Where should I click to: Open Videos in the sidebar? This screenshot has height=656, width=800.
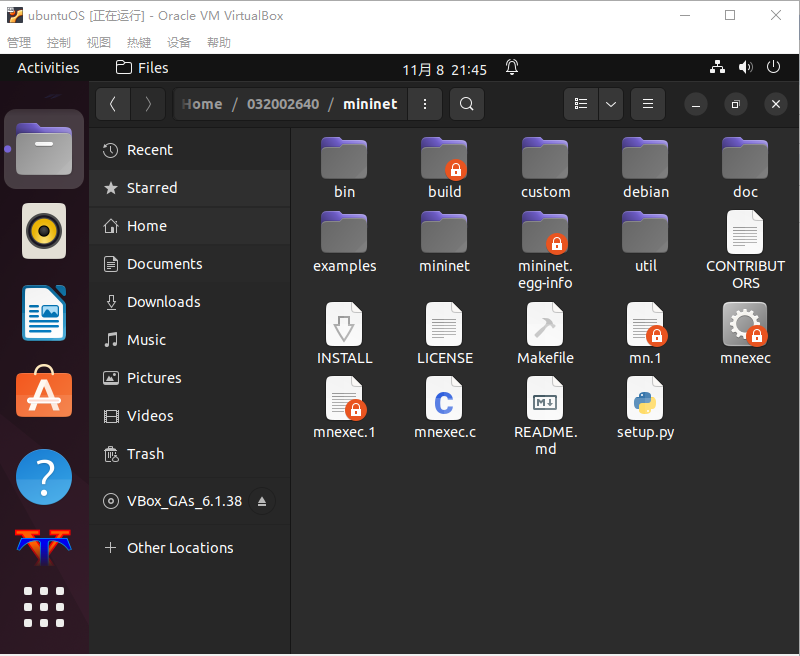coord(190,416)
